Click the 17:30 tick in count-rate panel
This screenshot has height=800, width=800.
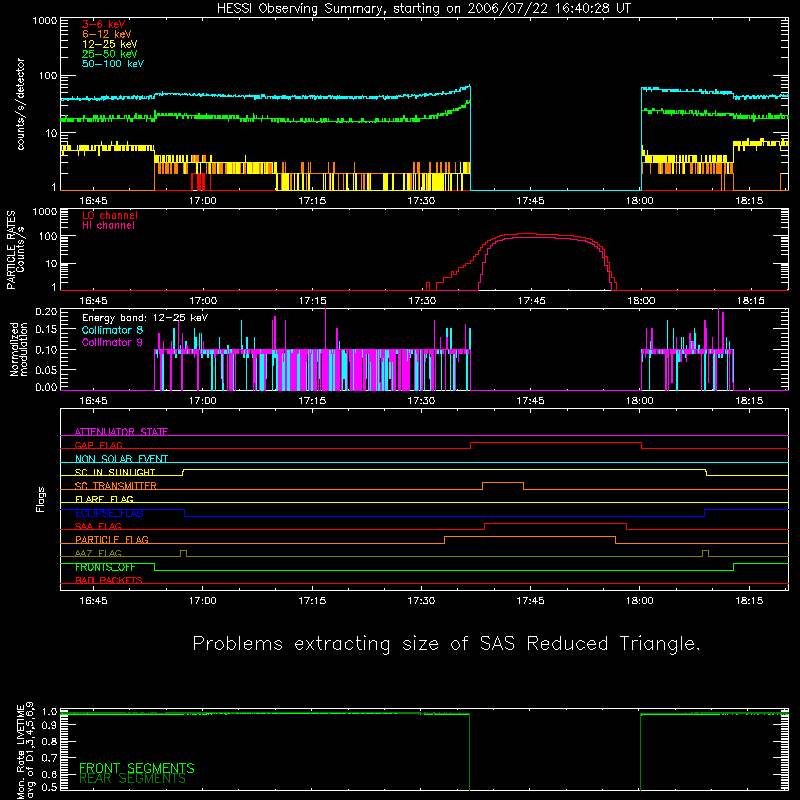click(421, 201)
